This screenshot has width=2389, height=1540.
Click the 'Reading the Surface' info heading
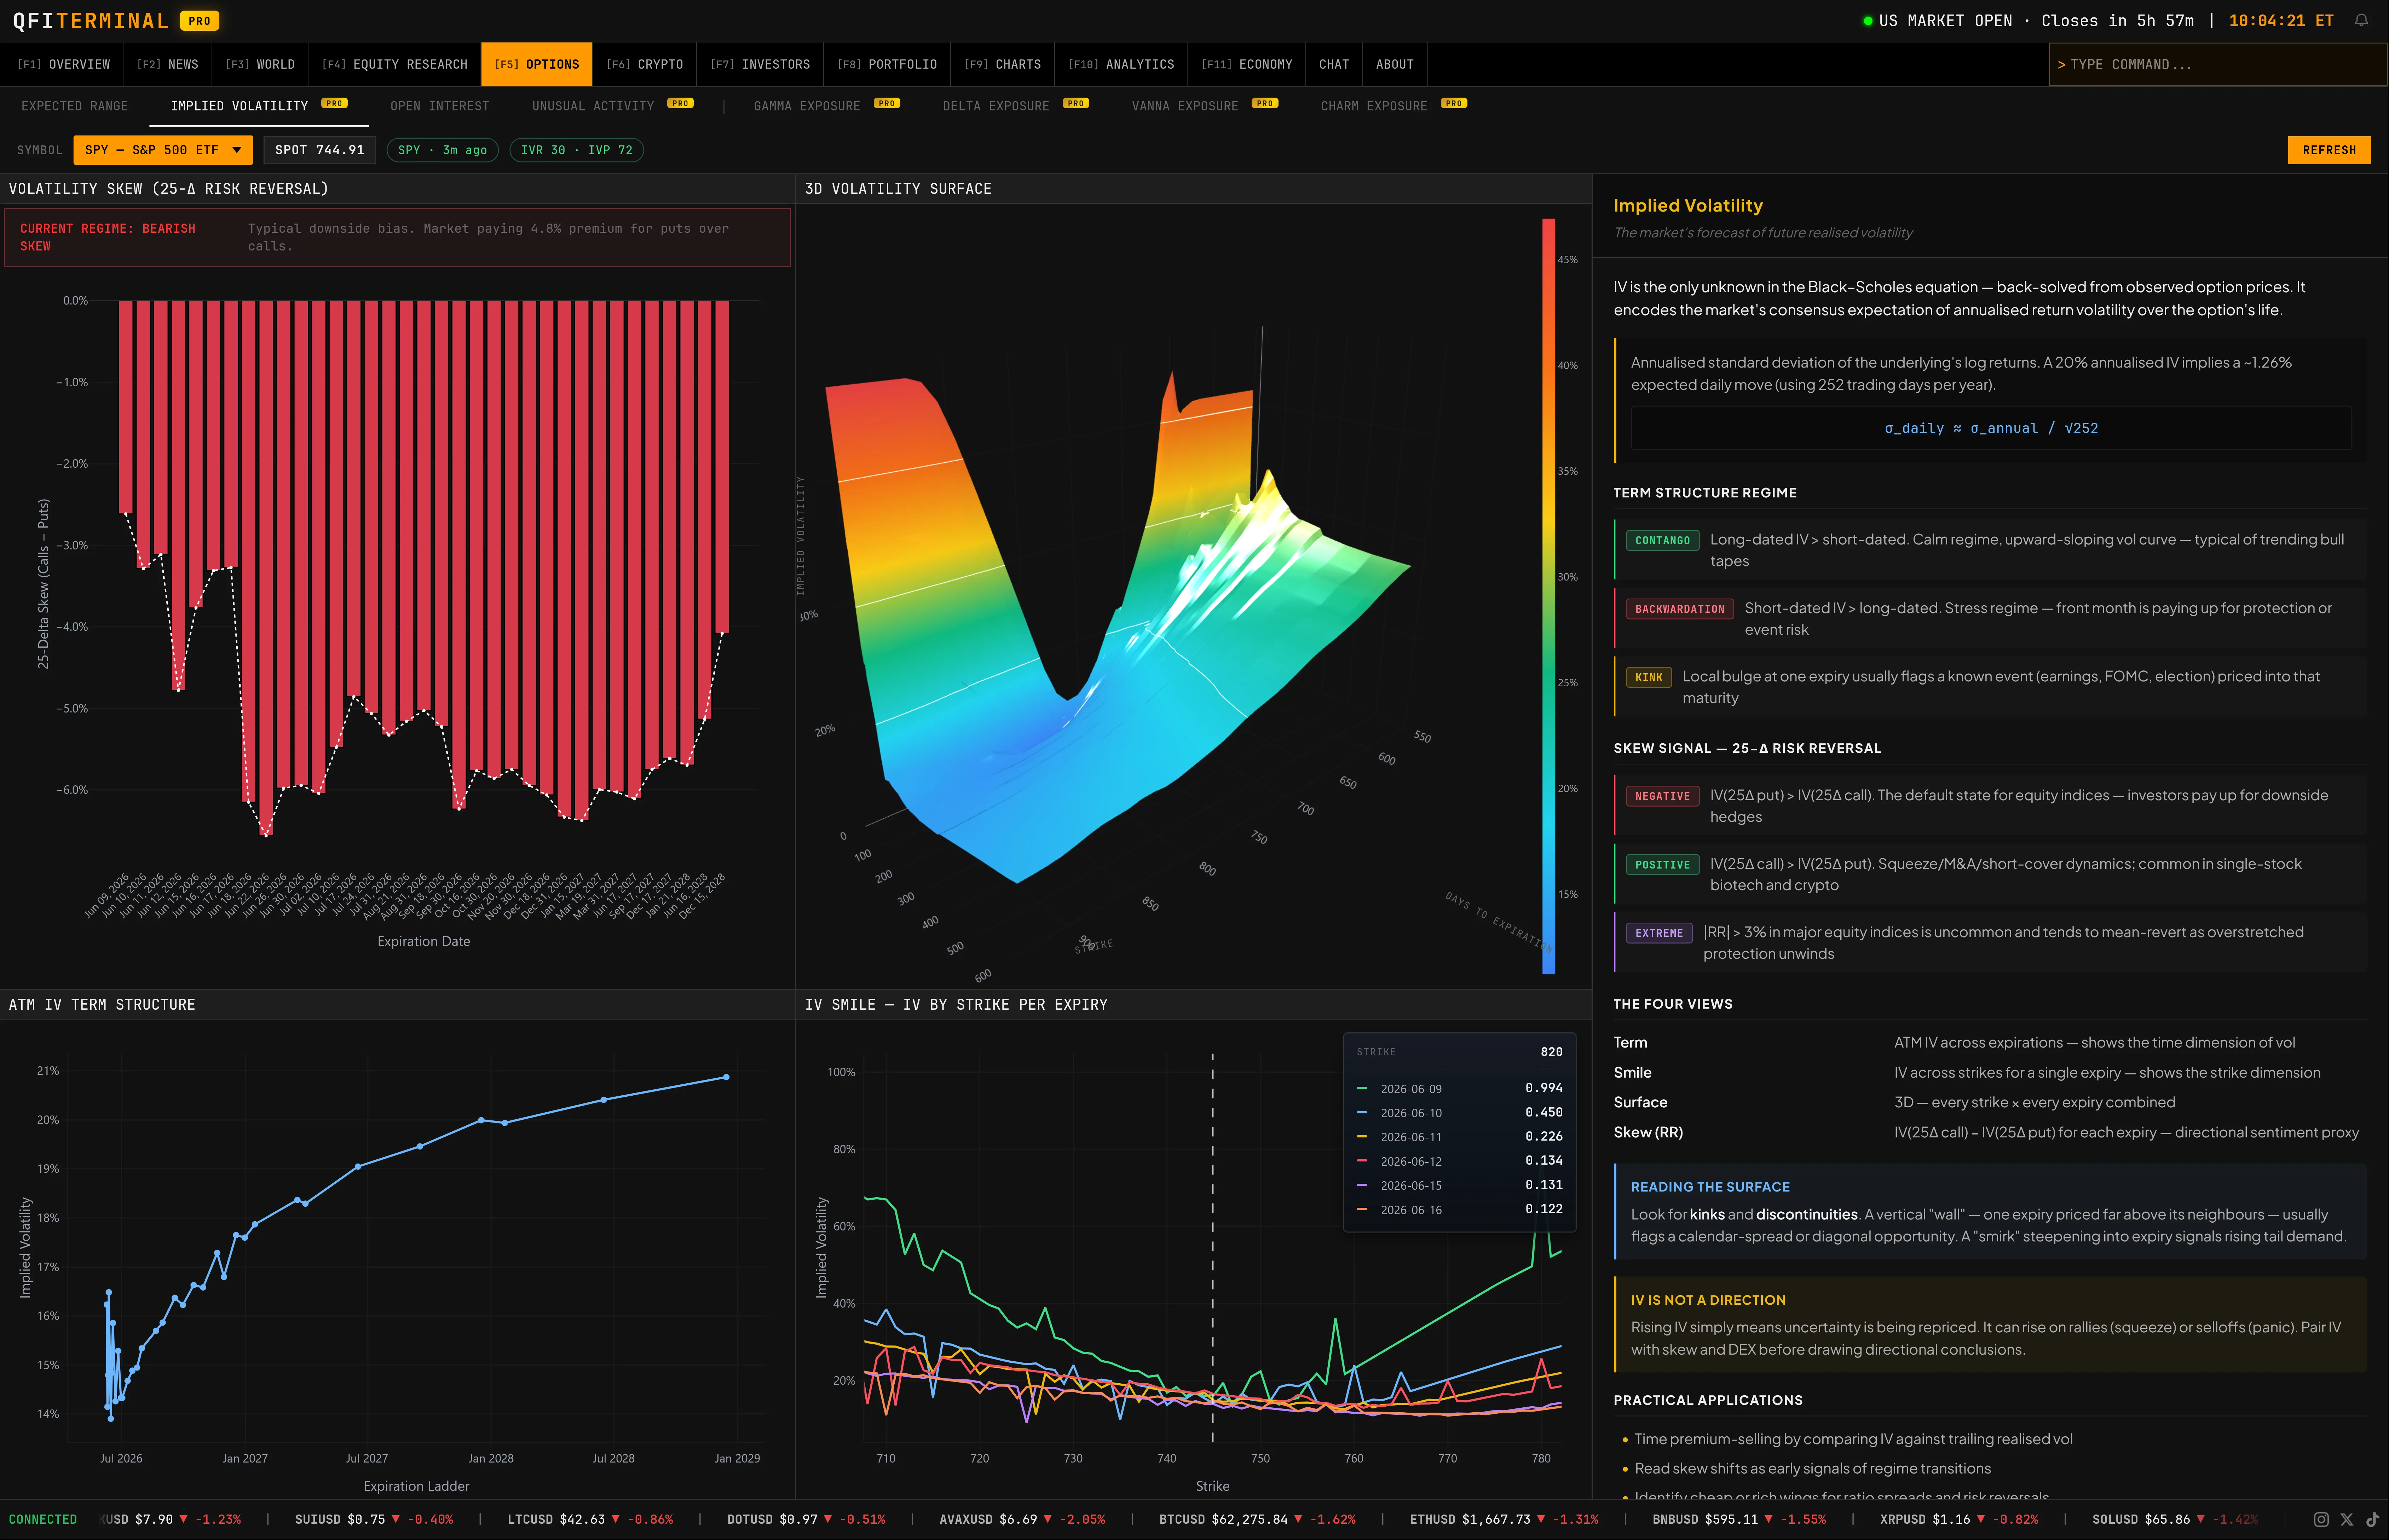(x=1710, y=1187)
